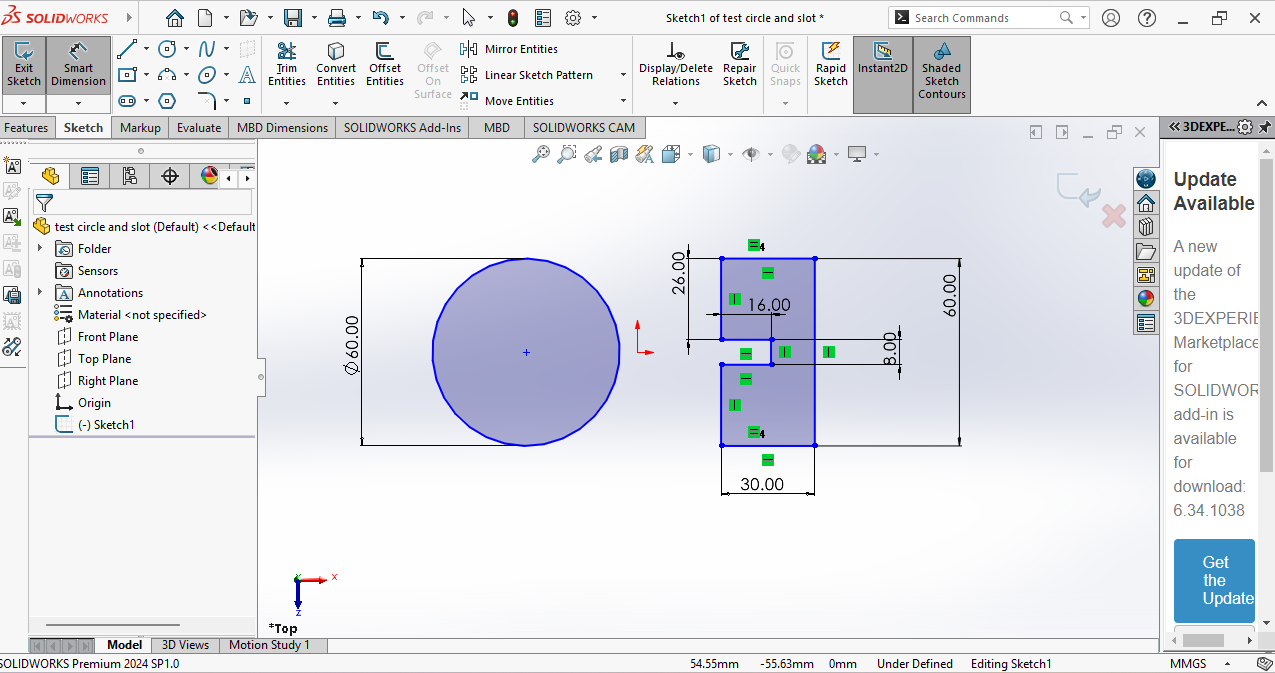Click the Home icon in the title bar

(175, 18)
